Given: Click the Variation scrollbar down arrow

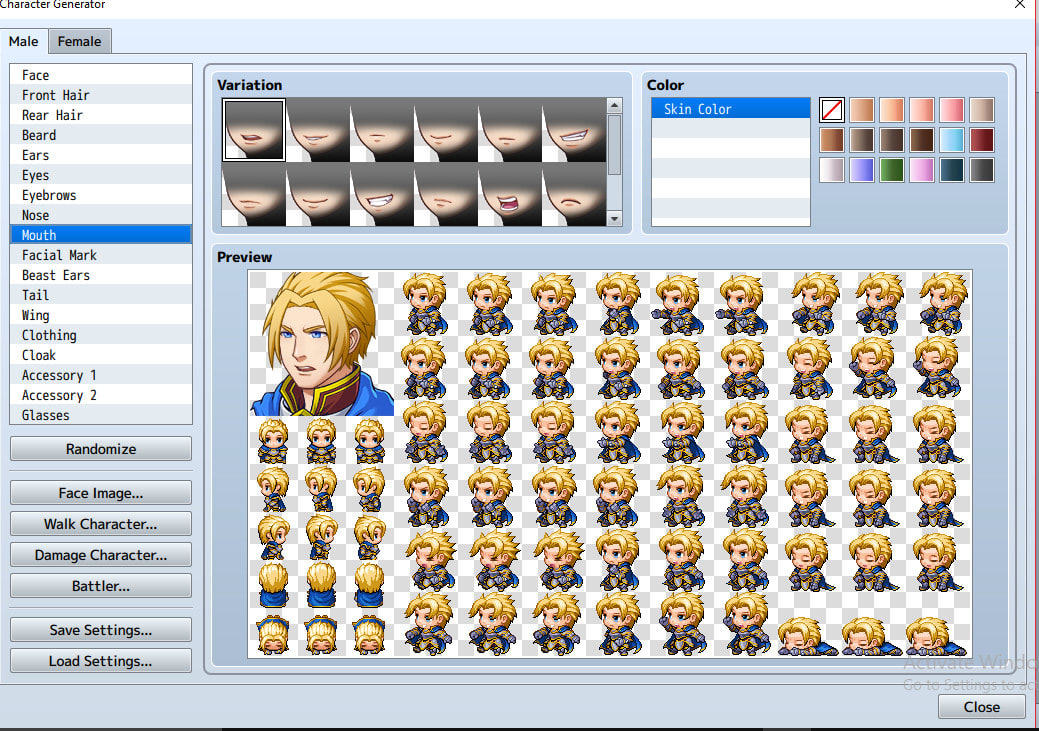Looking at the screenshot, I should 614,219.
